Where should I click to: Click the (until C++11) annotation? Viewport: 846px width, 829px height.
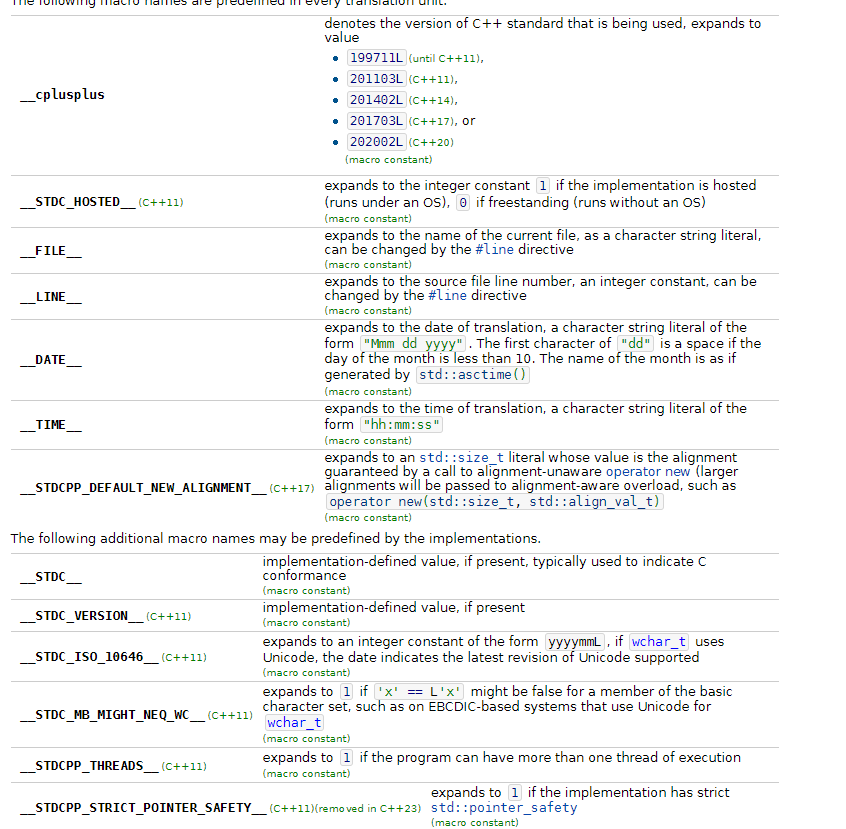pos(446,58)
